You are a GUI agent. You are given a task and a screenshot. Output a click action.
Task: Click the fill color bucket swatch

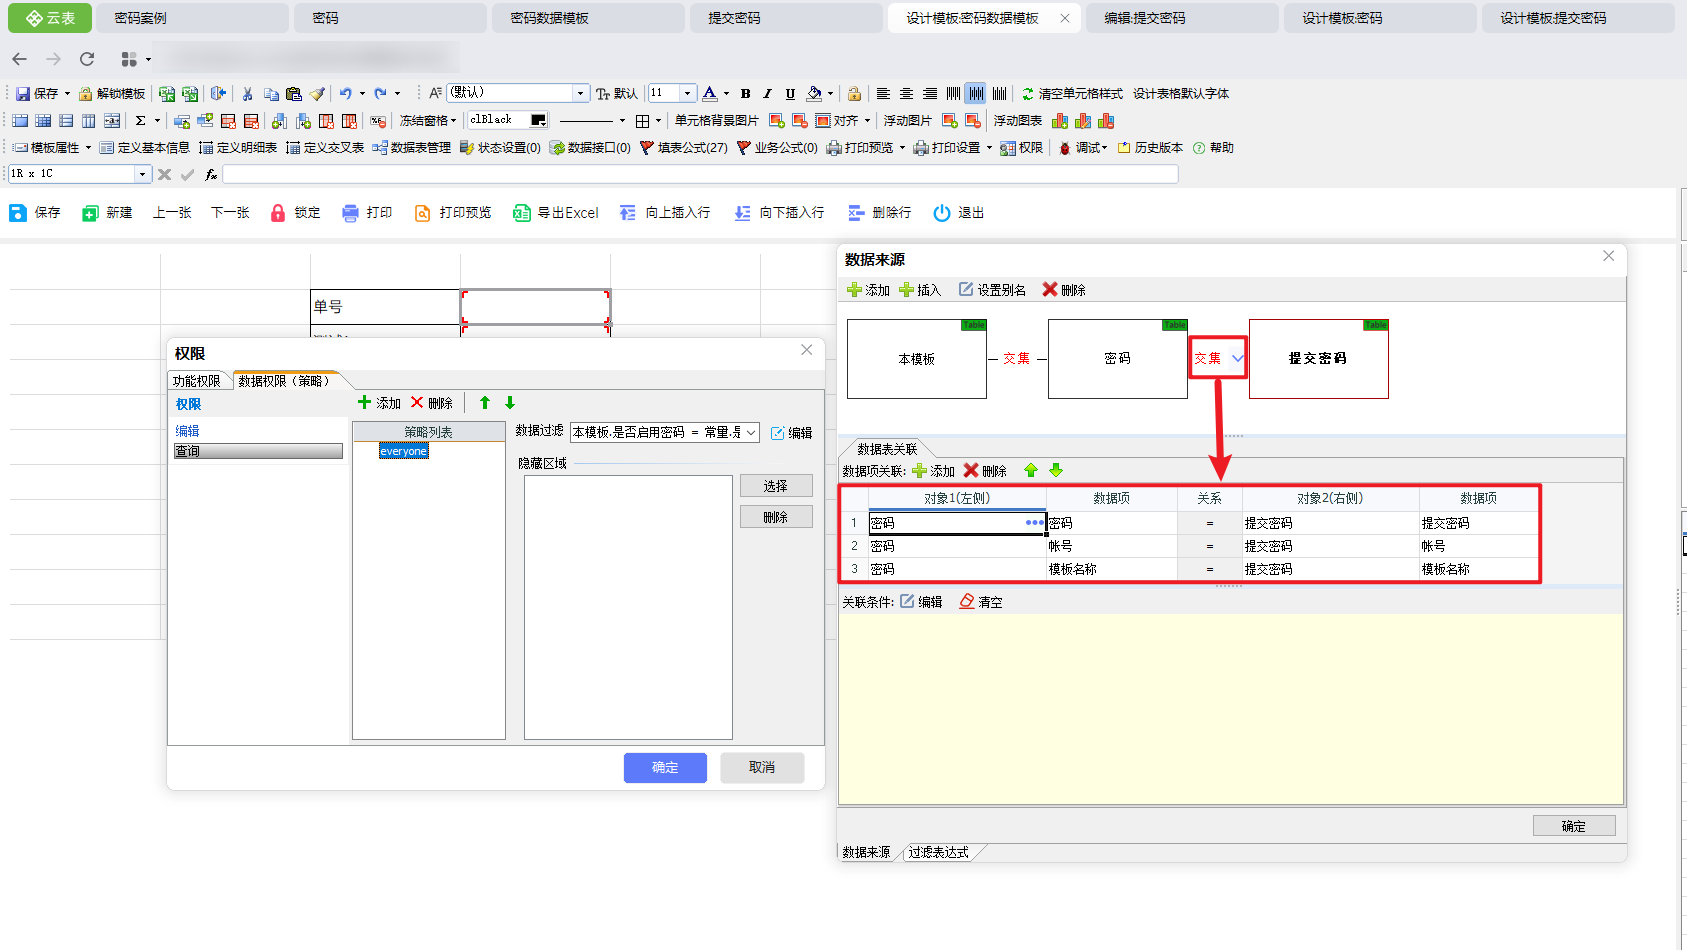(814, 94)
